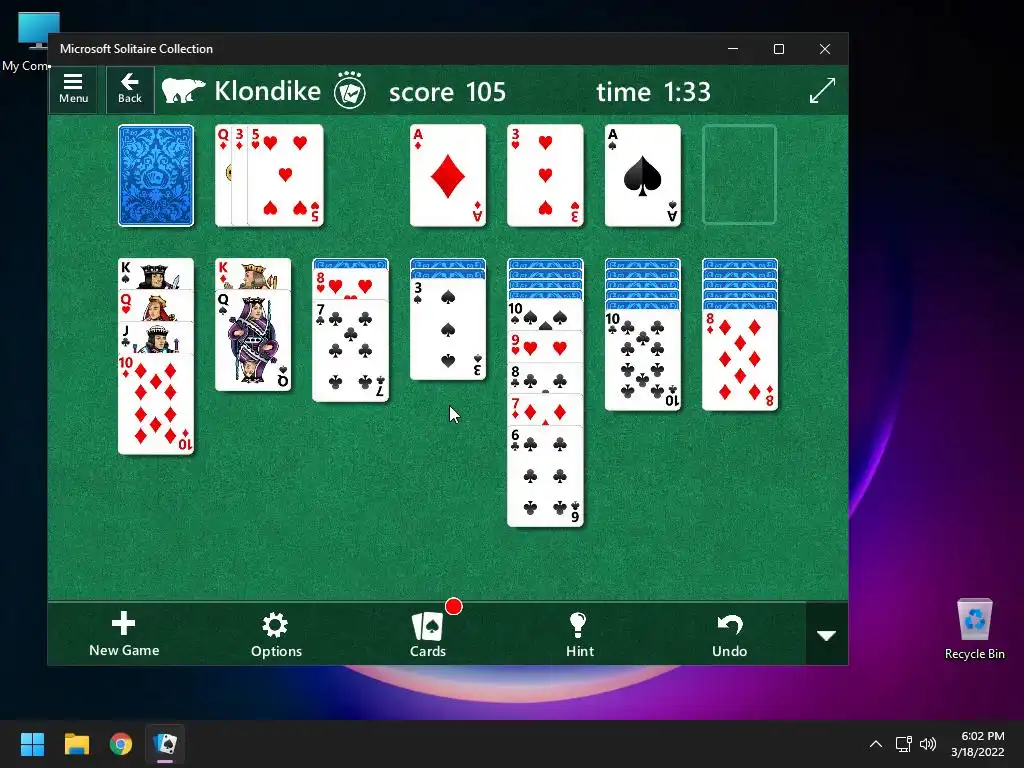The image size is (1024, 768).
Task: Open the volume tray icon
Action: (927, 744)
